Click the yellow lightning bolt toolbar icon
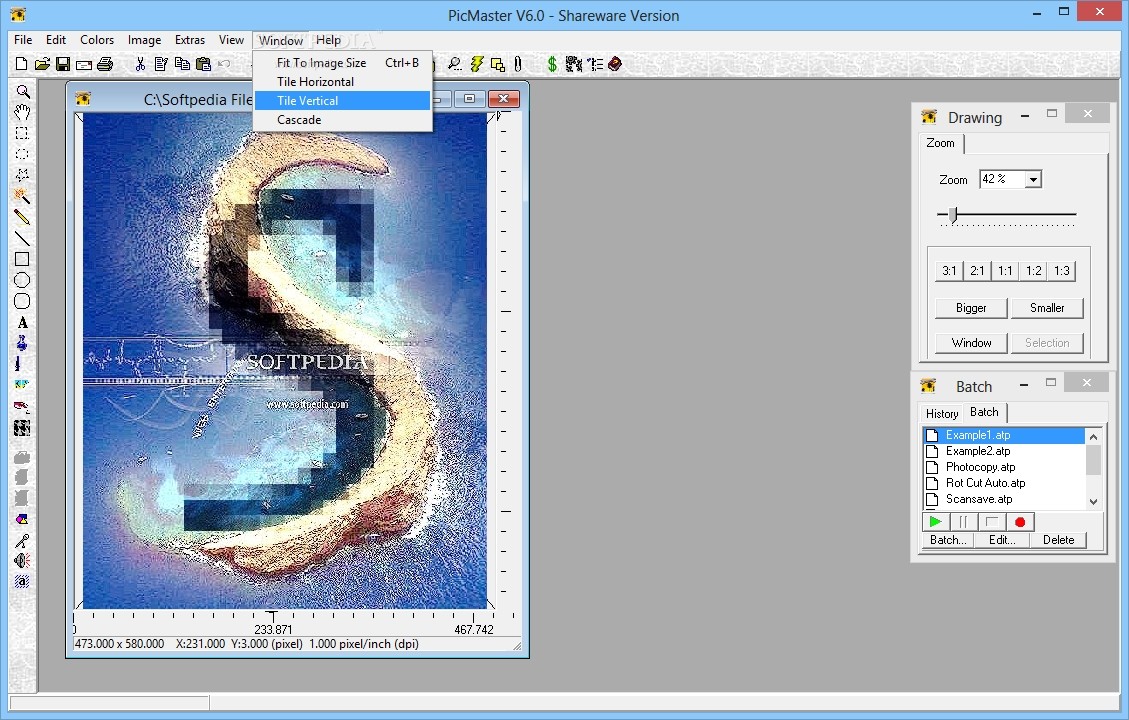Screen dimensions: 1129x720 [x=477, y=64]
